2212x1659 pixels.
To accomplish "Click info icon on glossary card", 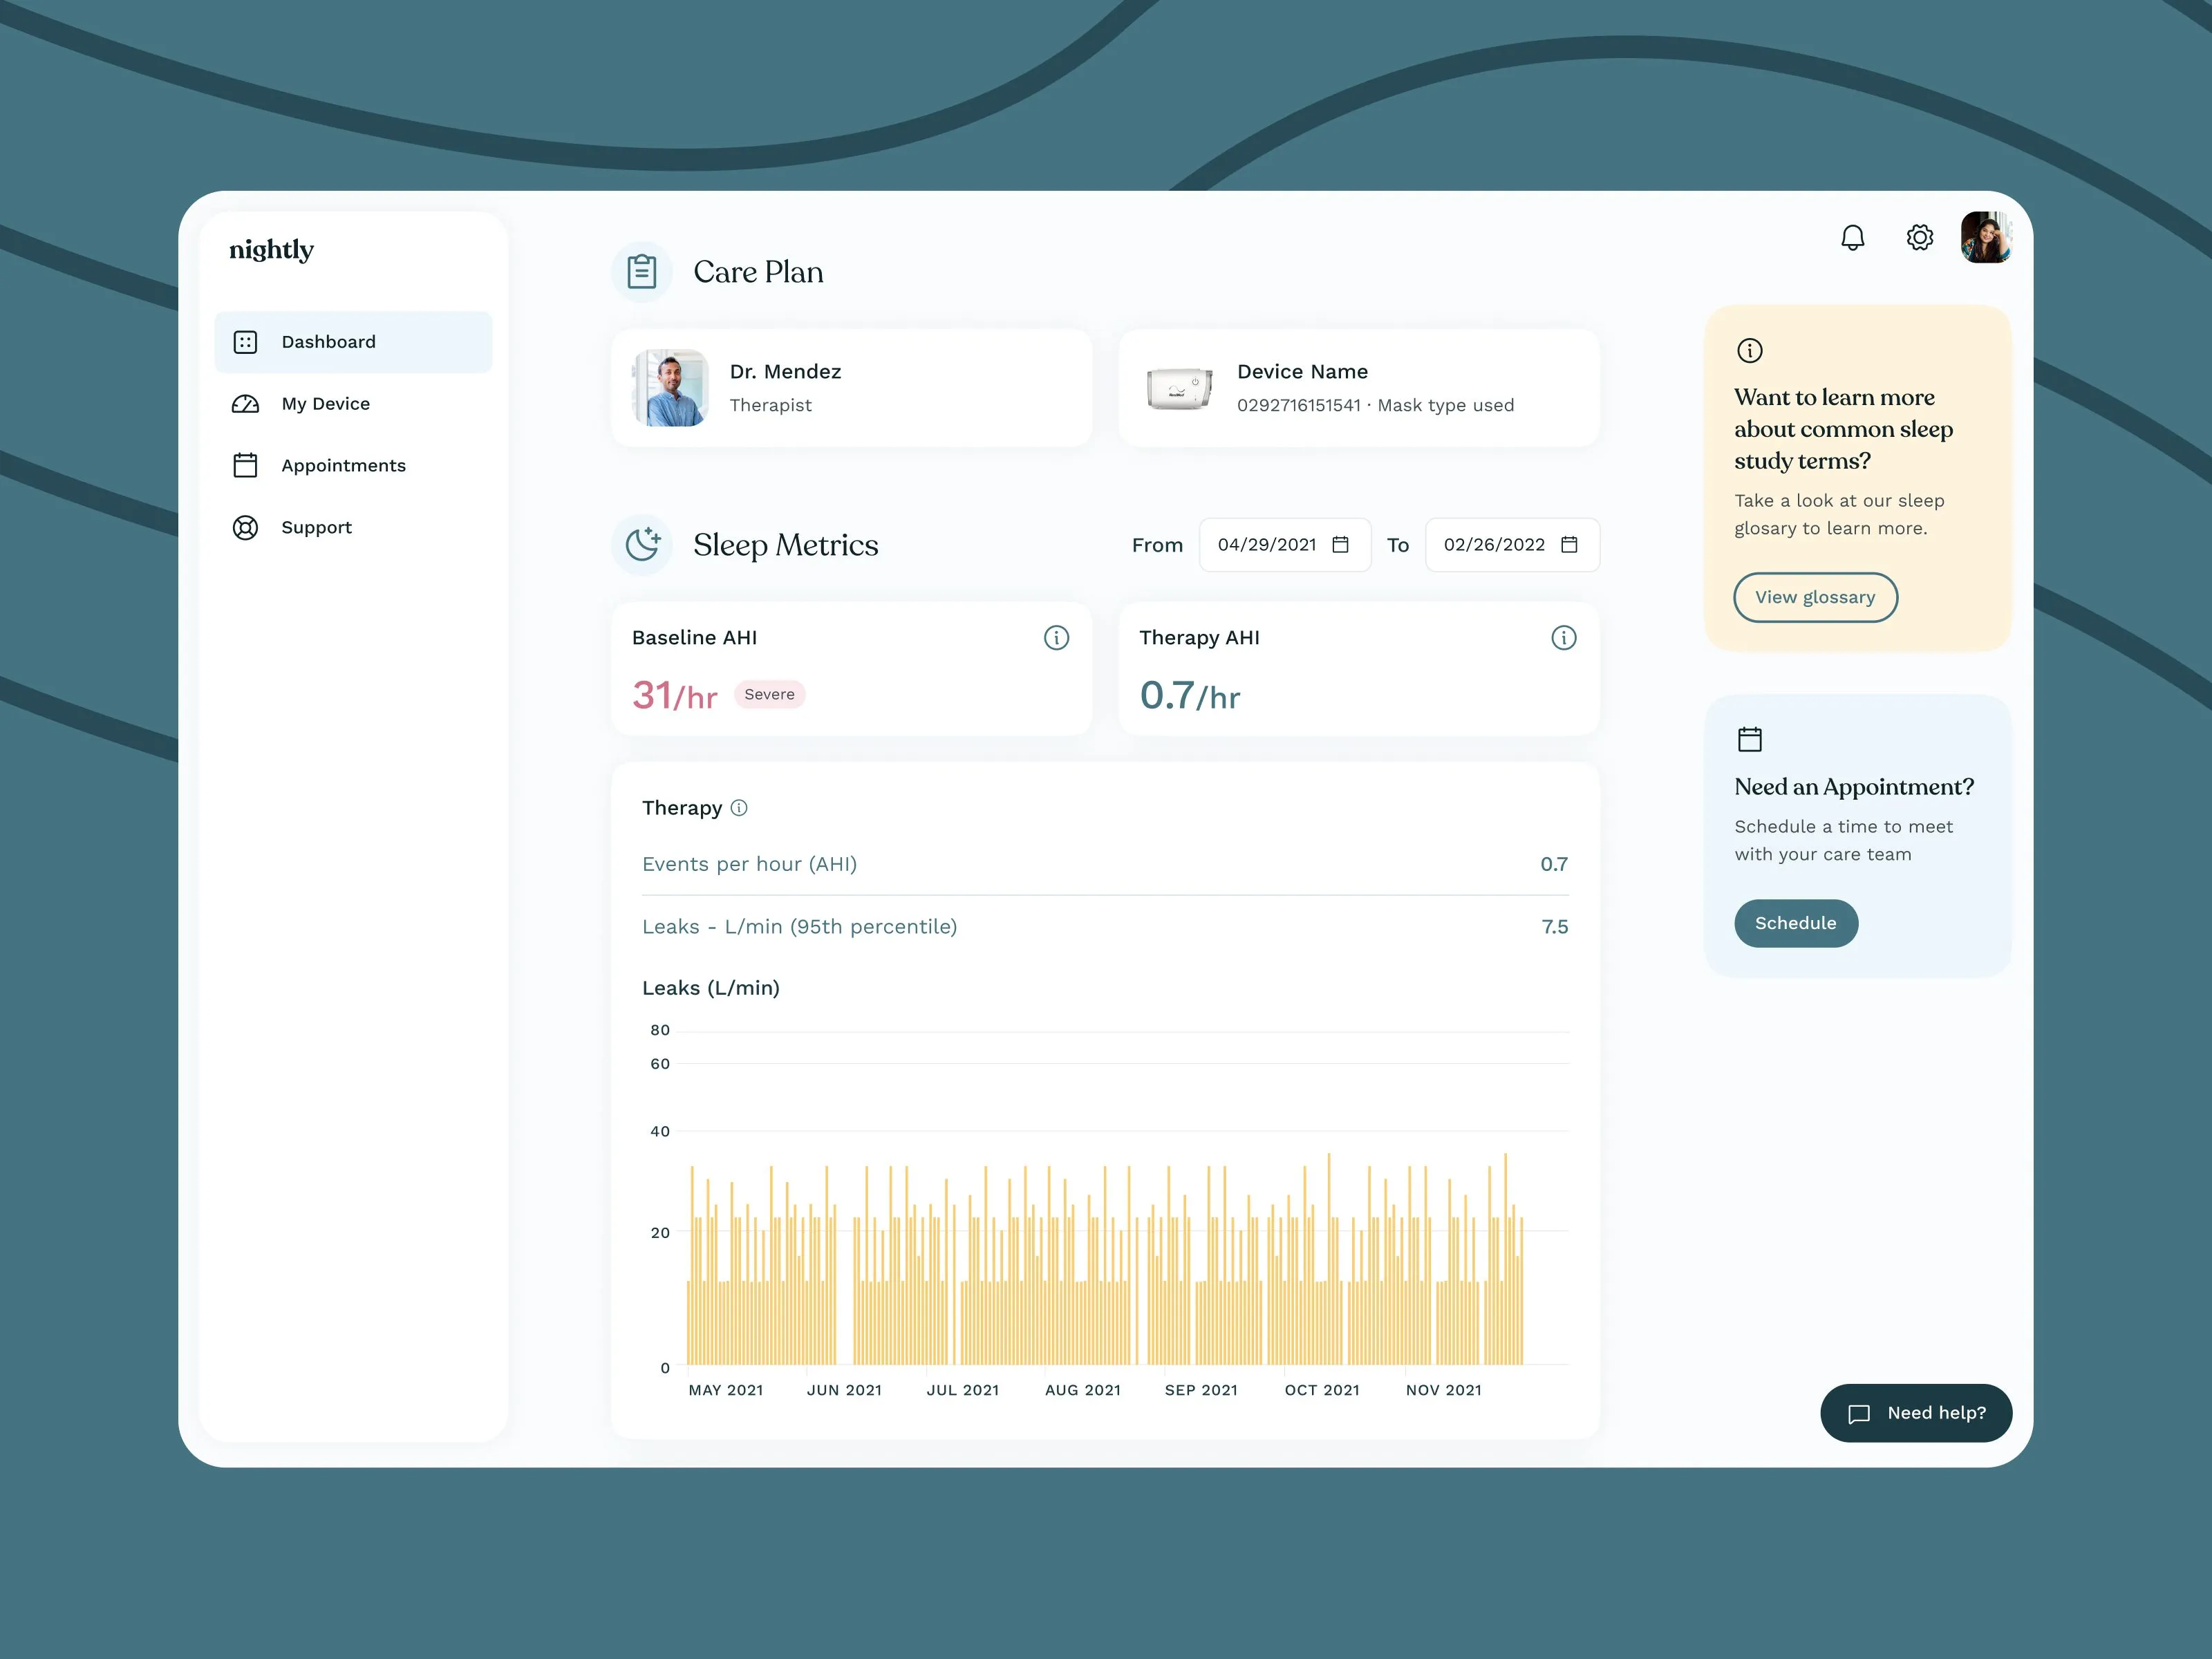I will (x=1749, y=350).
